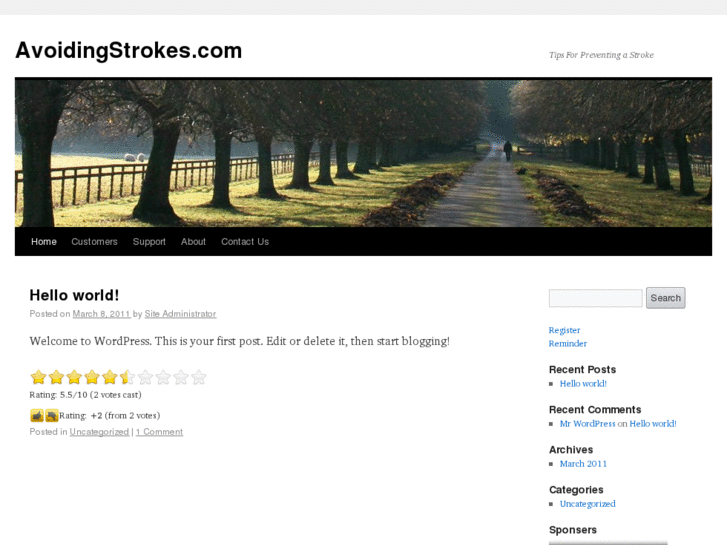Open the Contact Us page
The height and width of the screenshot is (545, 727).
click(245, 242)
